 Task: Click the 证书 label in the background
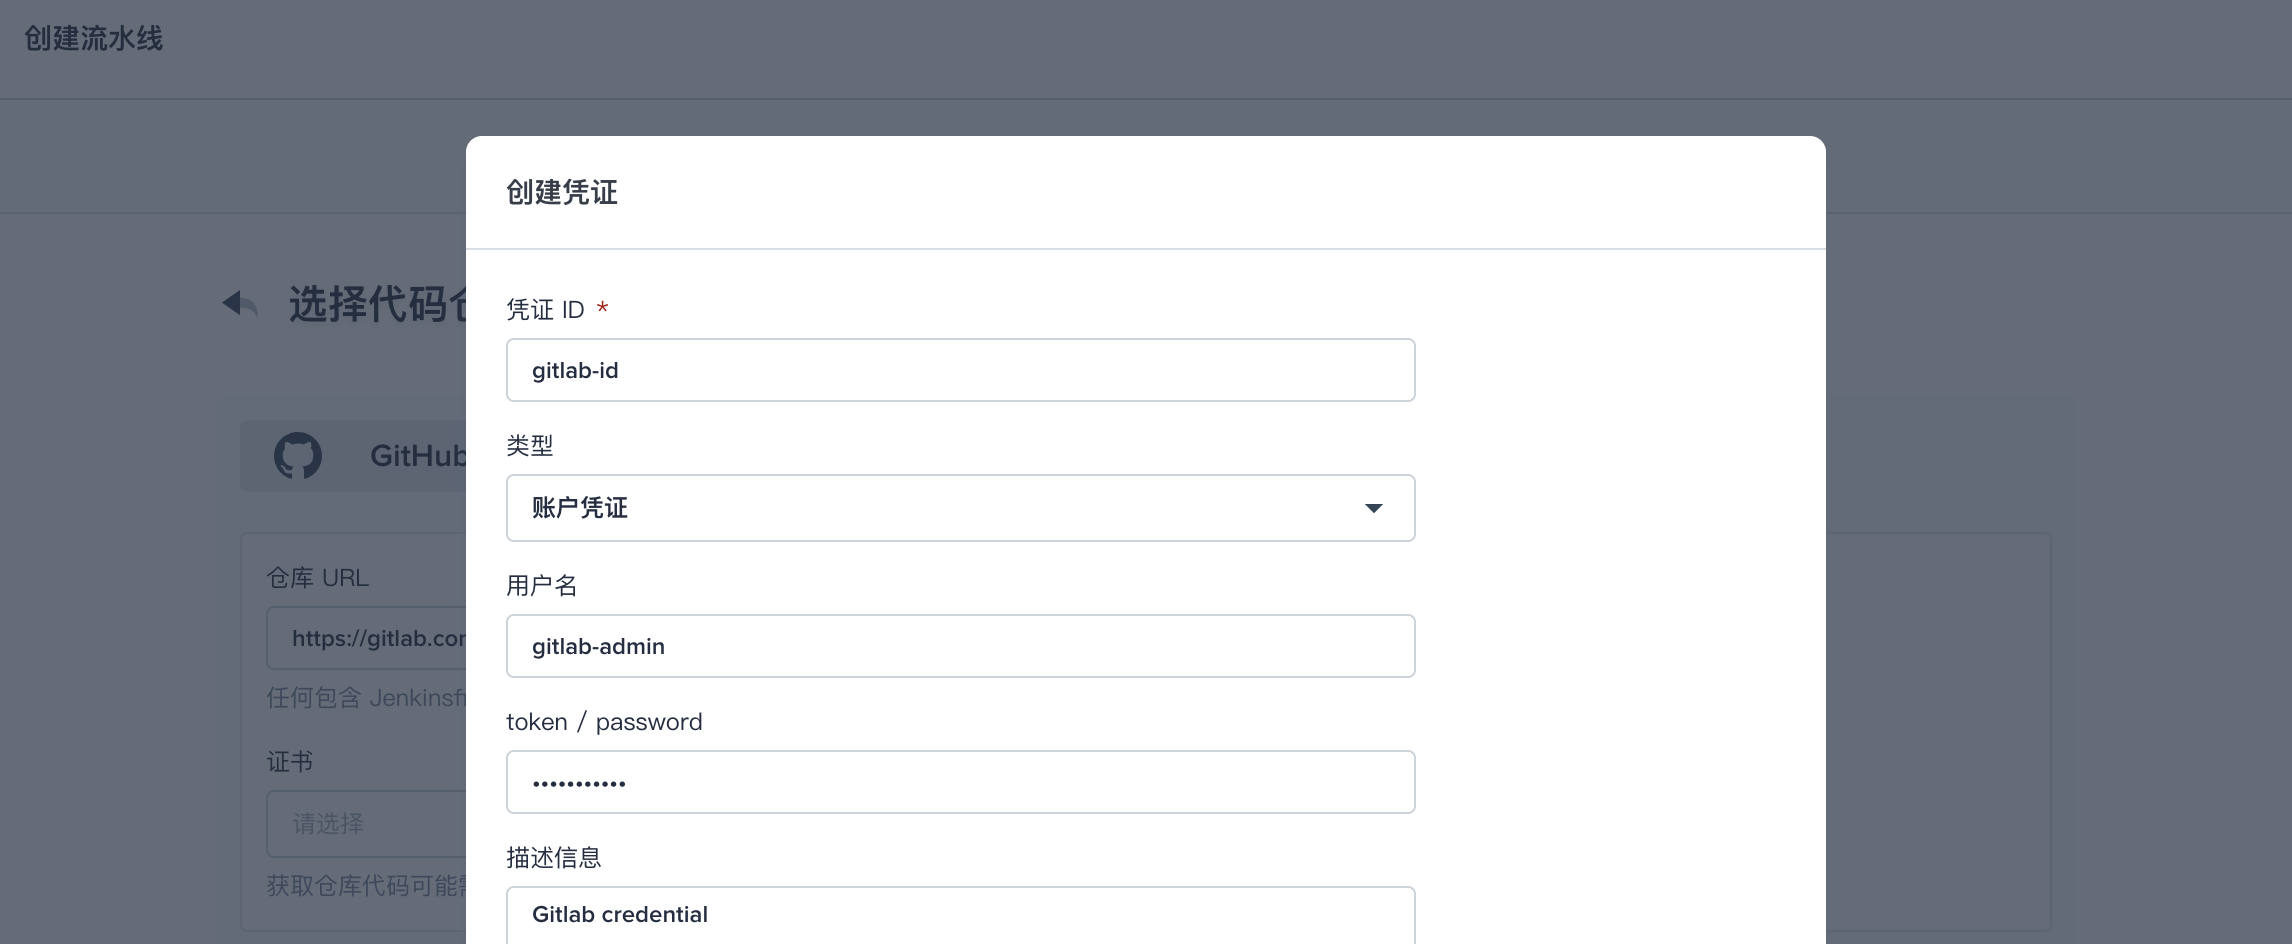click(x=290, y=761)
